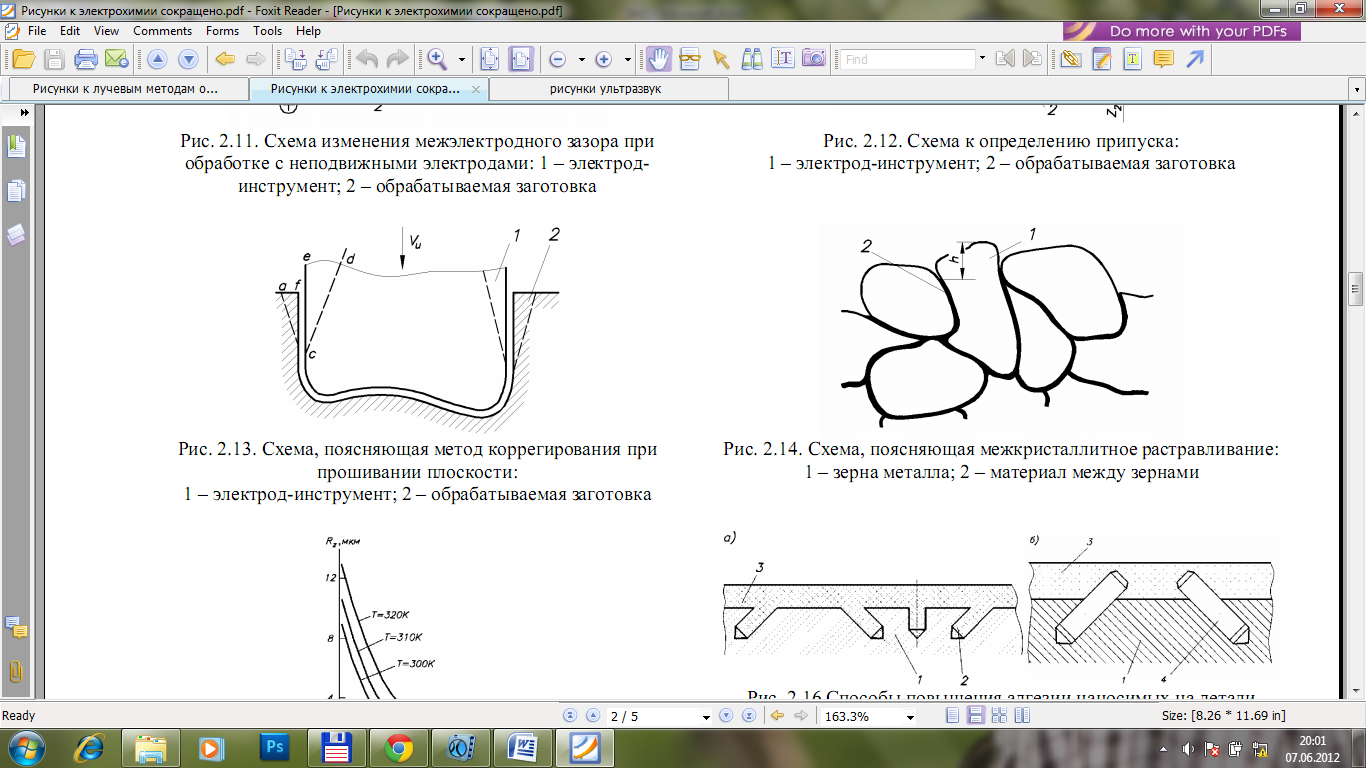Select the Zoom magnifier tool
The height and width of the screenshot is (768, 1366).
[x=437, y=59]
